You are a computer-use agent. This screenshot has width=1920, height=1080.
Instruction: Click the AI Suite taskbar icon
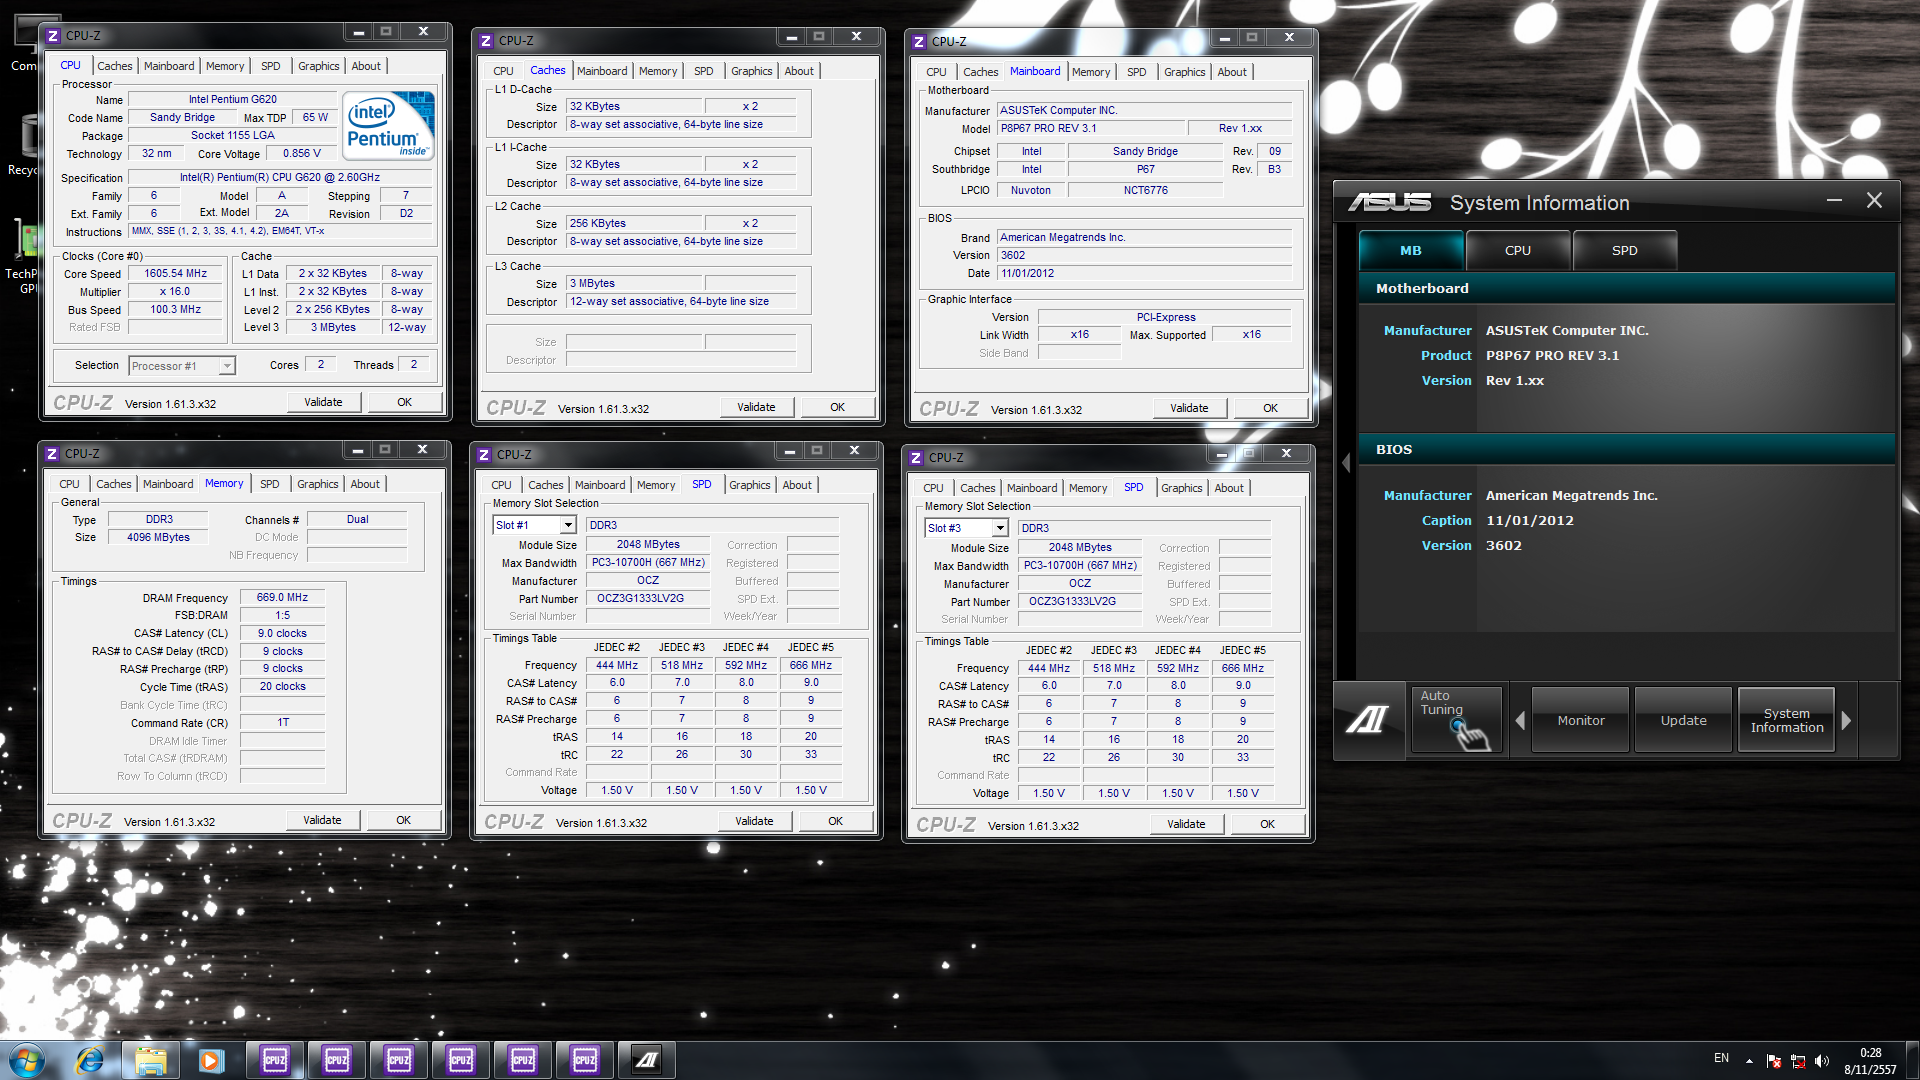point(646,1060)
